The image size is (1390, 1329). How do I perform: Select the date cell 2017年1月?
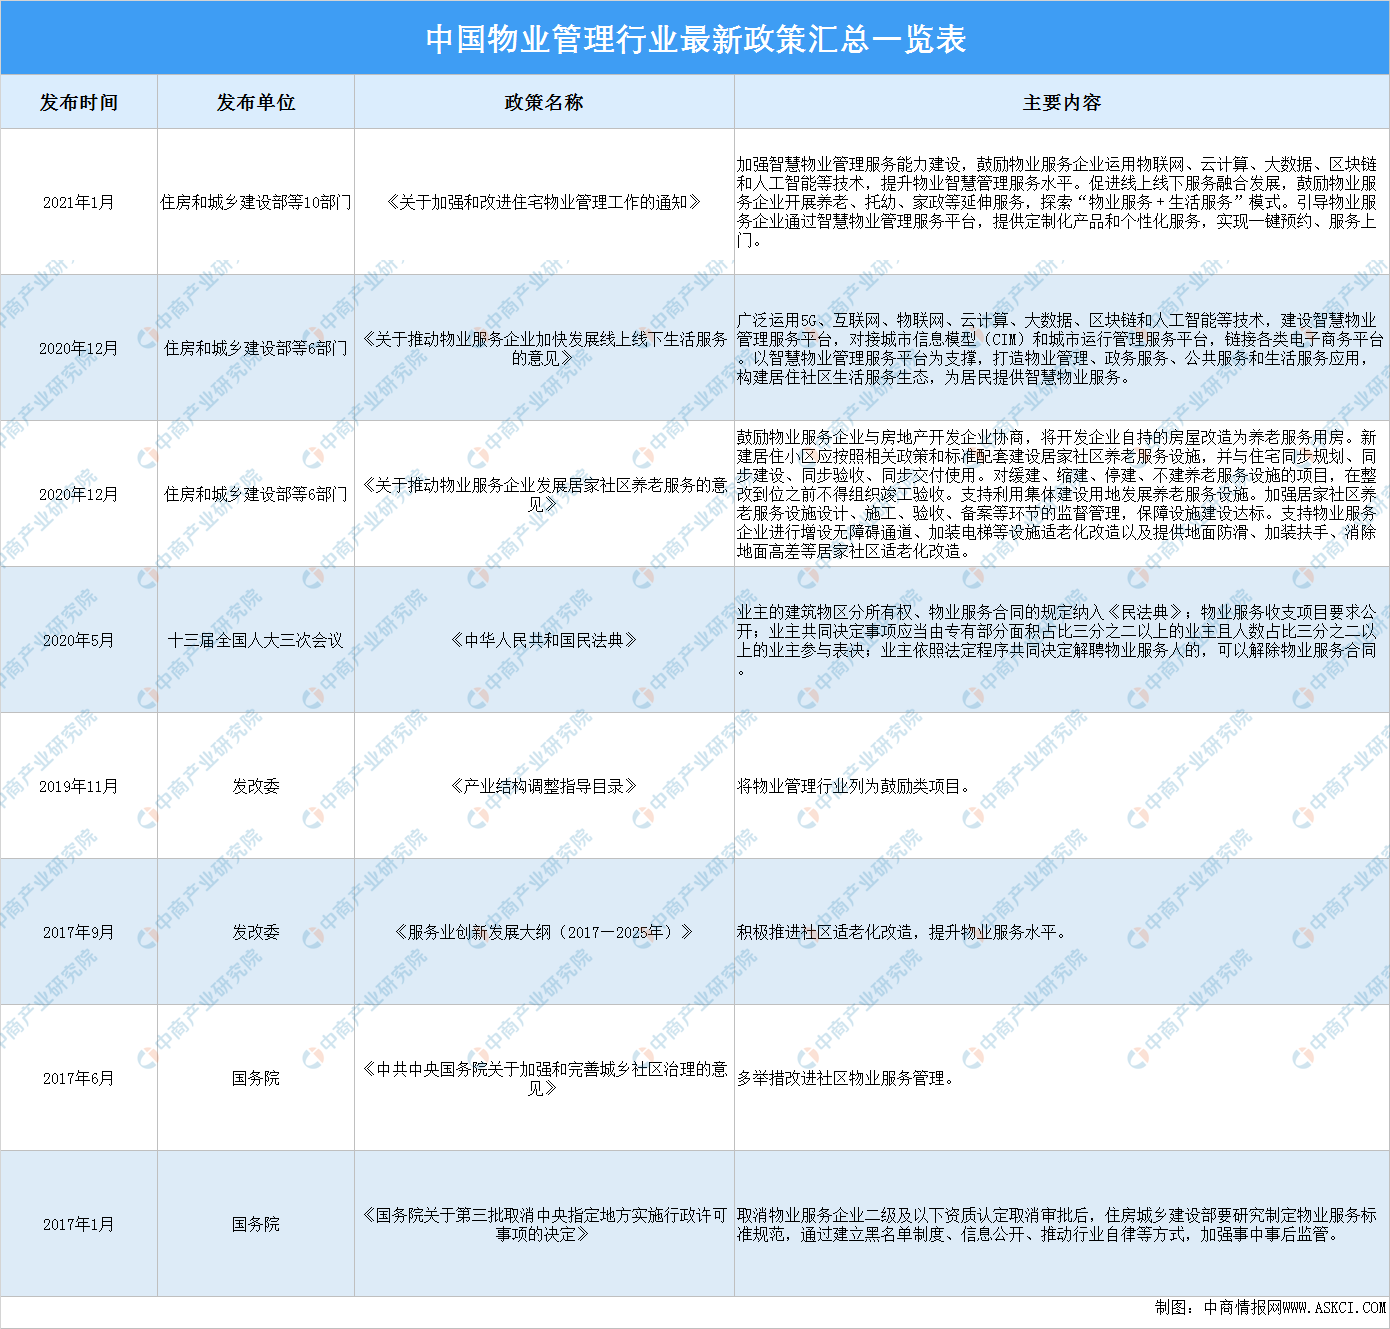tap(79, 1224)
